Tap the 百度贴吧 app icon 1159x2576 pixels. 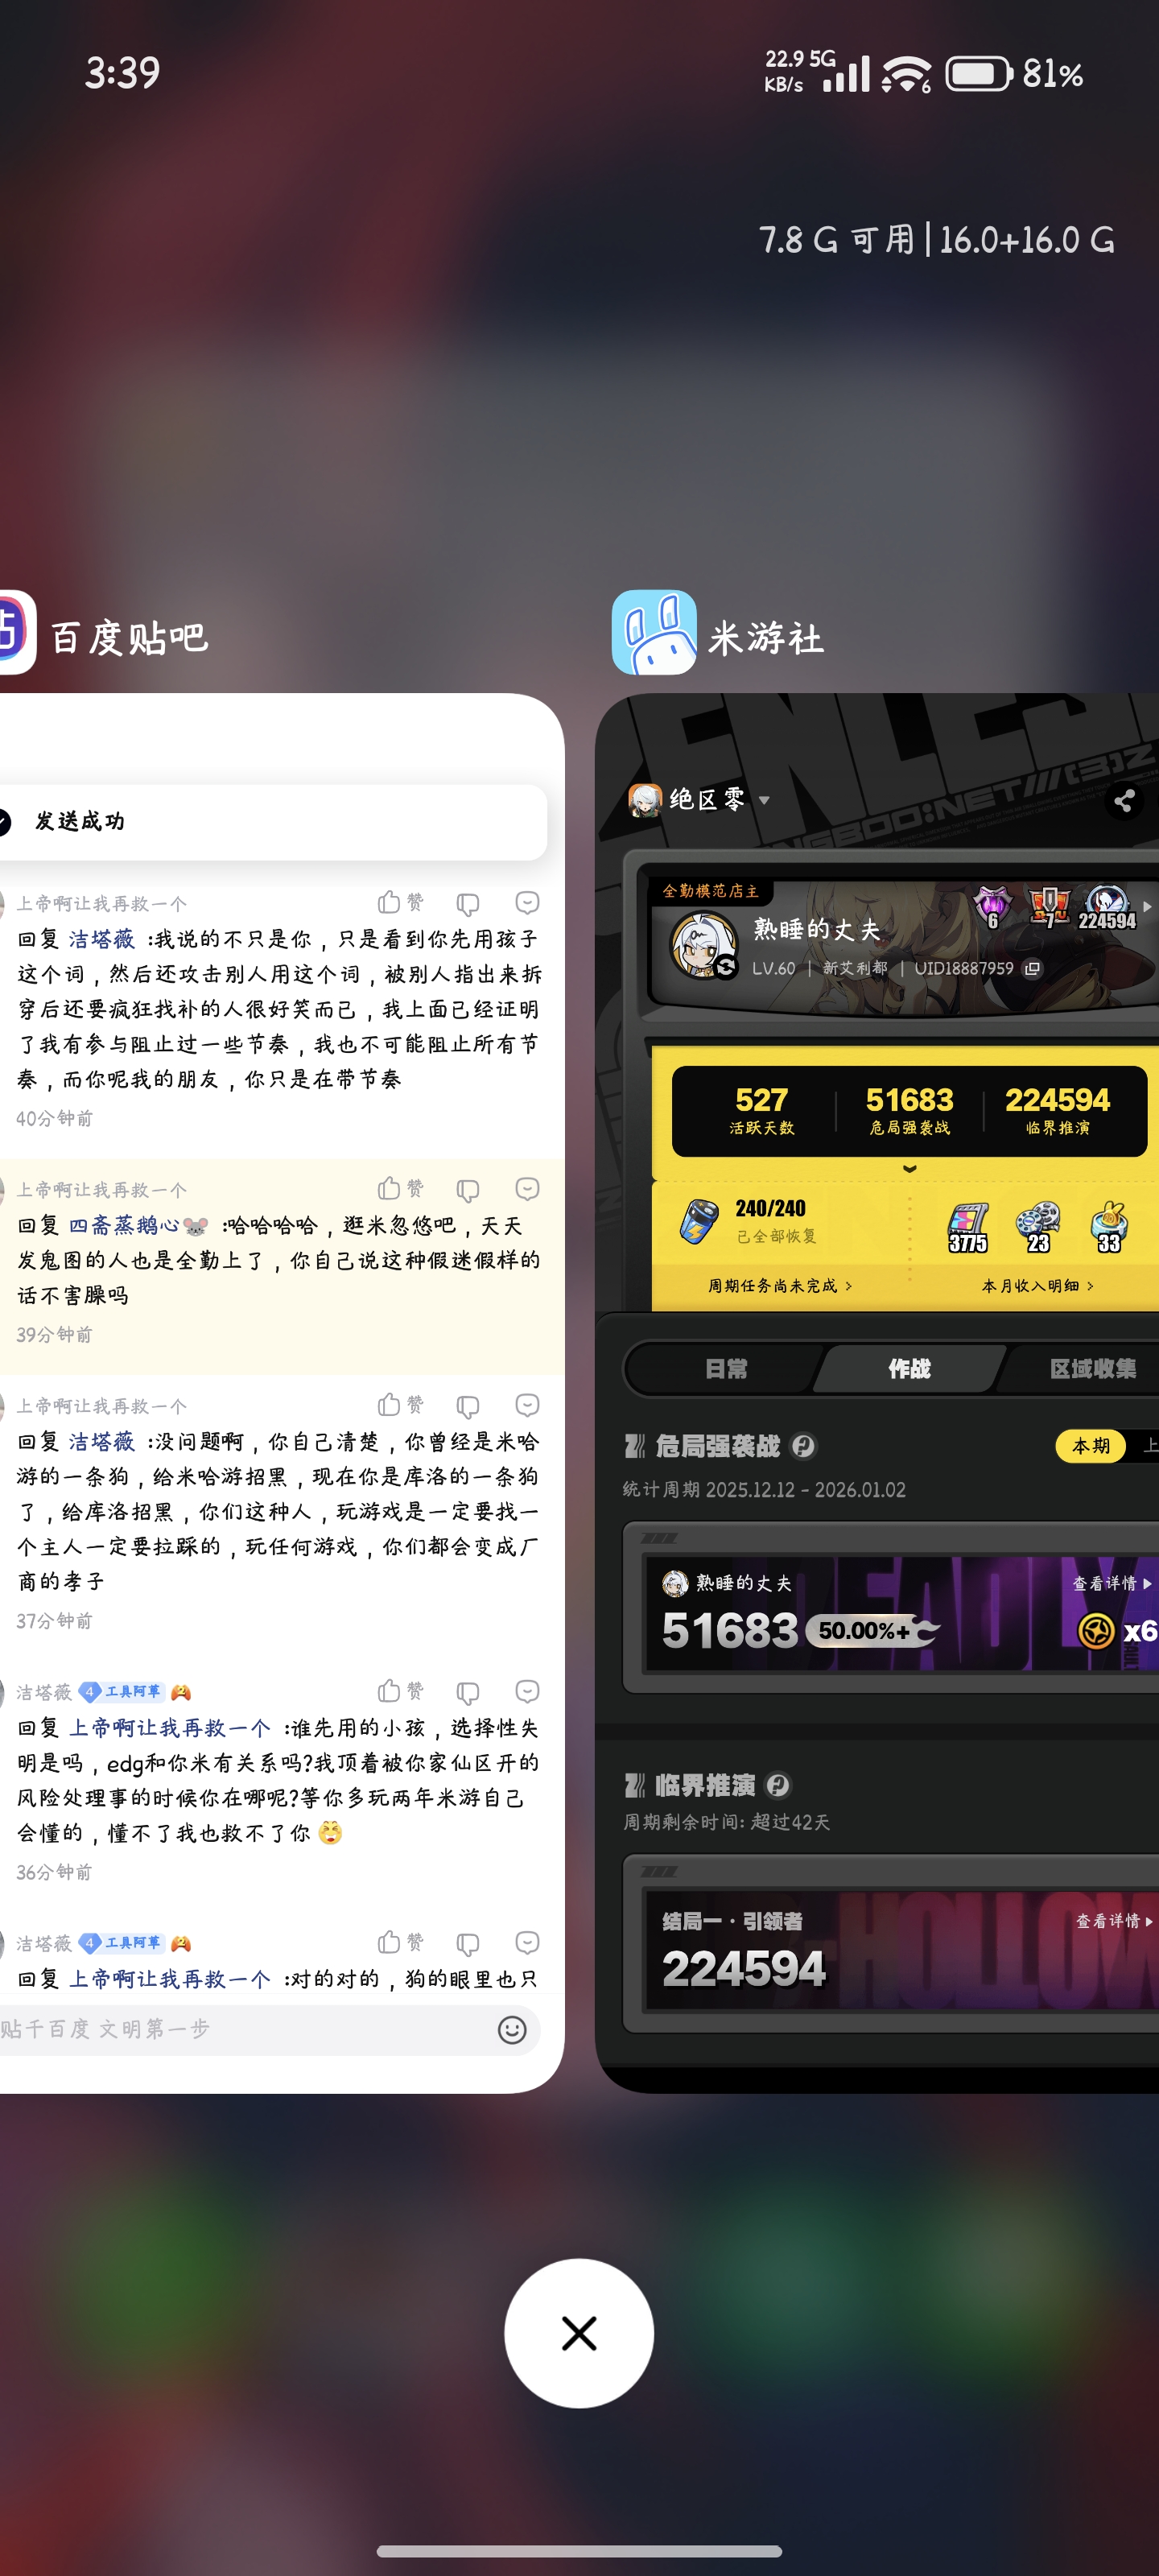(16, 632)
